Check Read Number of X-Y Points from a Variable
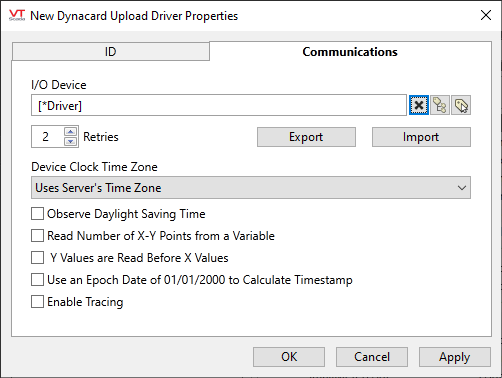Screen dimensions: 502x378 [37, 236]
